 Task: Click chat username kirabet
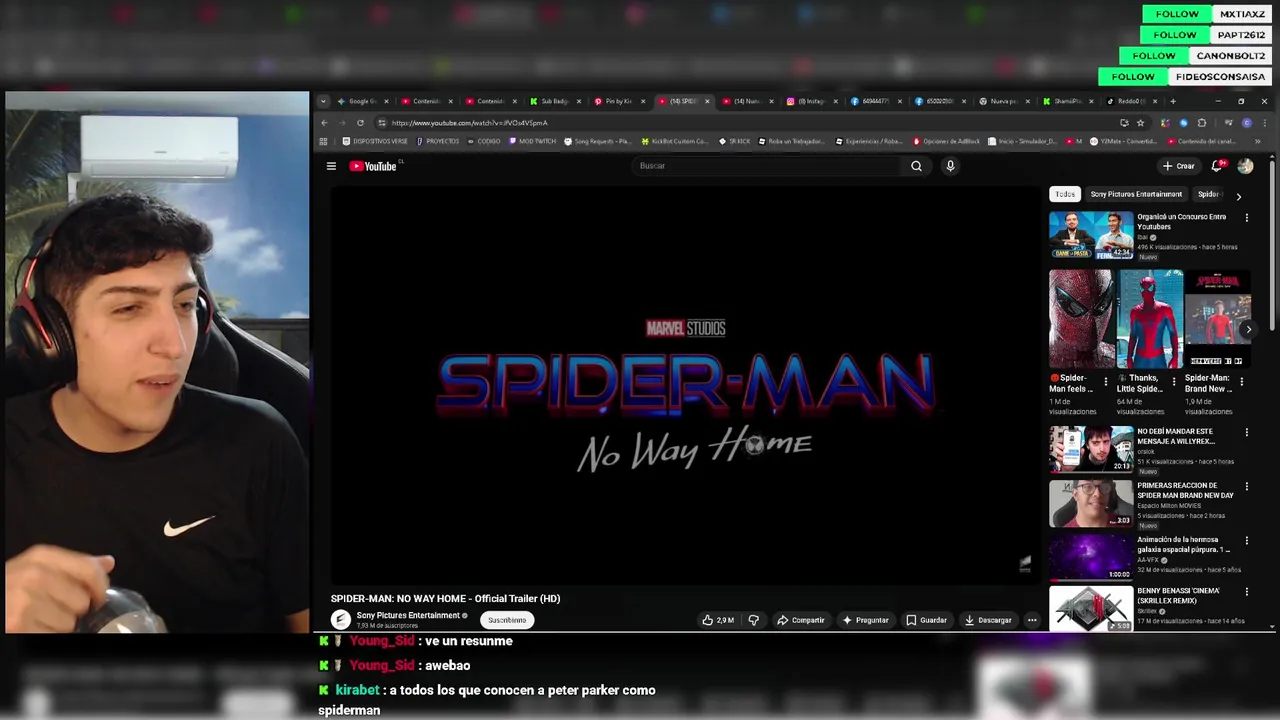pos(357,690)
